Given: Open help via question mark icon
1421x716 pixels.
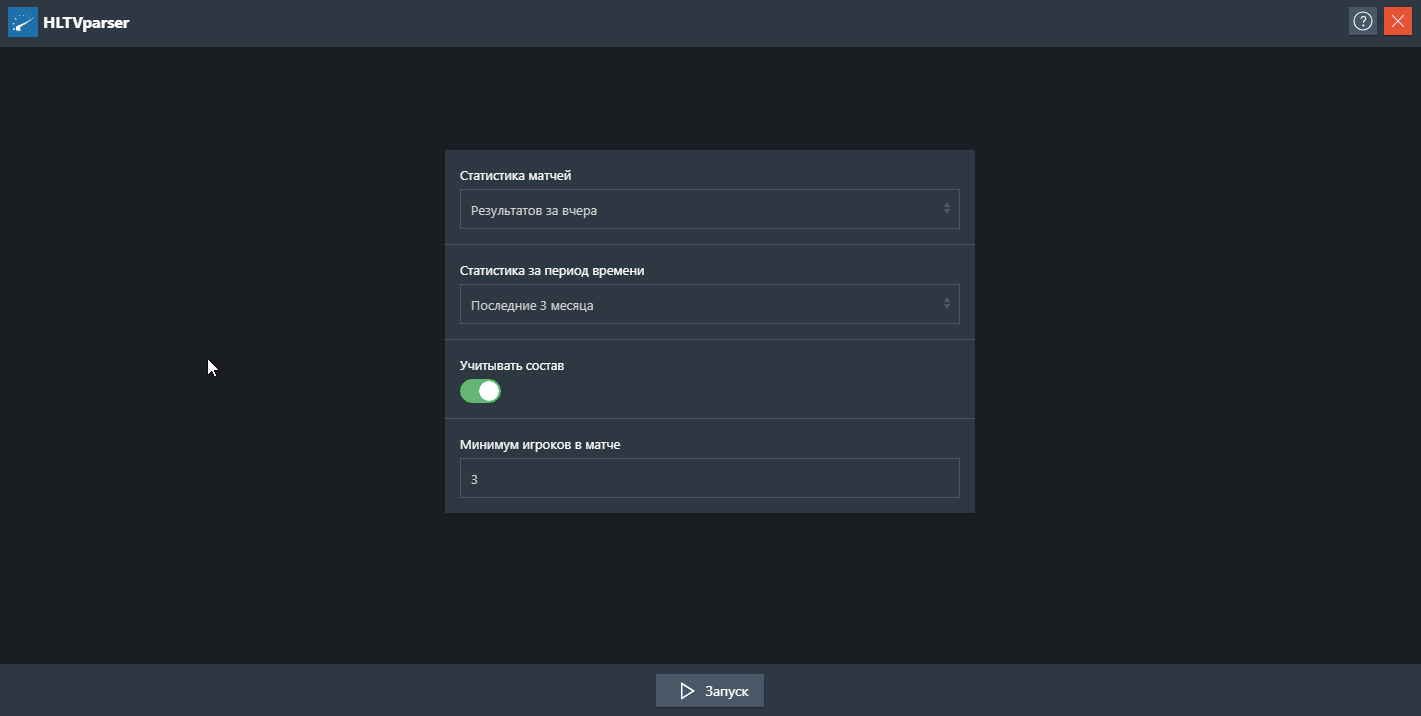Looking at the screenshot, I should pyautogui.click(x=1363, y=21).
